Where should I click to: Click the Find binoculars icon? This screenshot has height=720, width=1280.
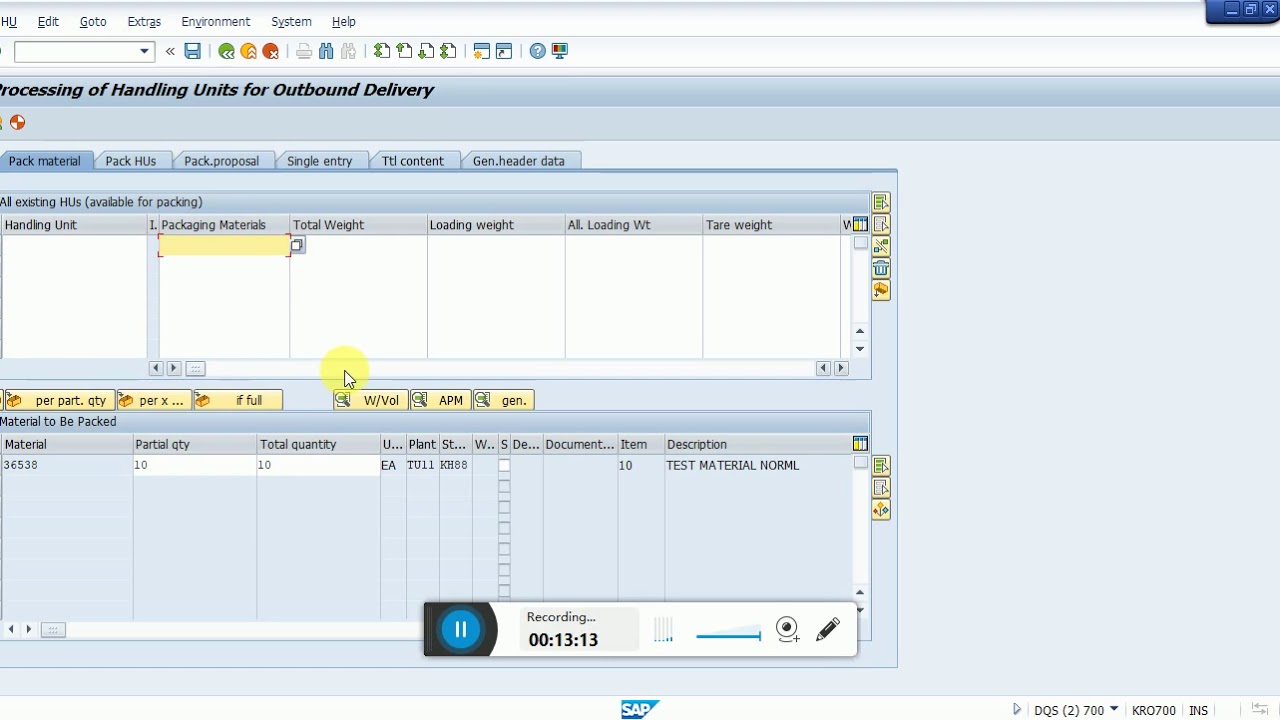tap(326, 51)
